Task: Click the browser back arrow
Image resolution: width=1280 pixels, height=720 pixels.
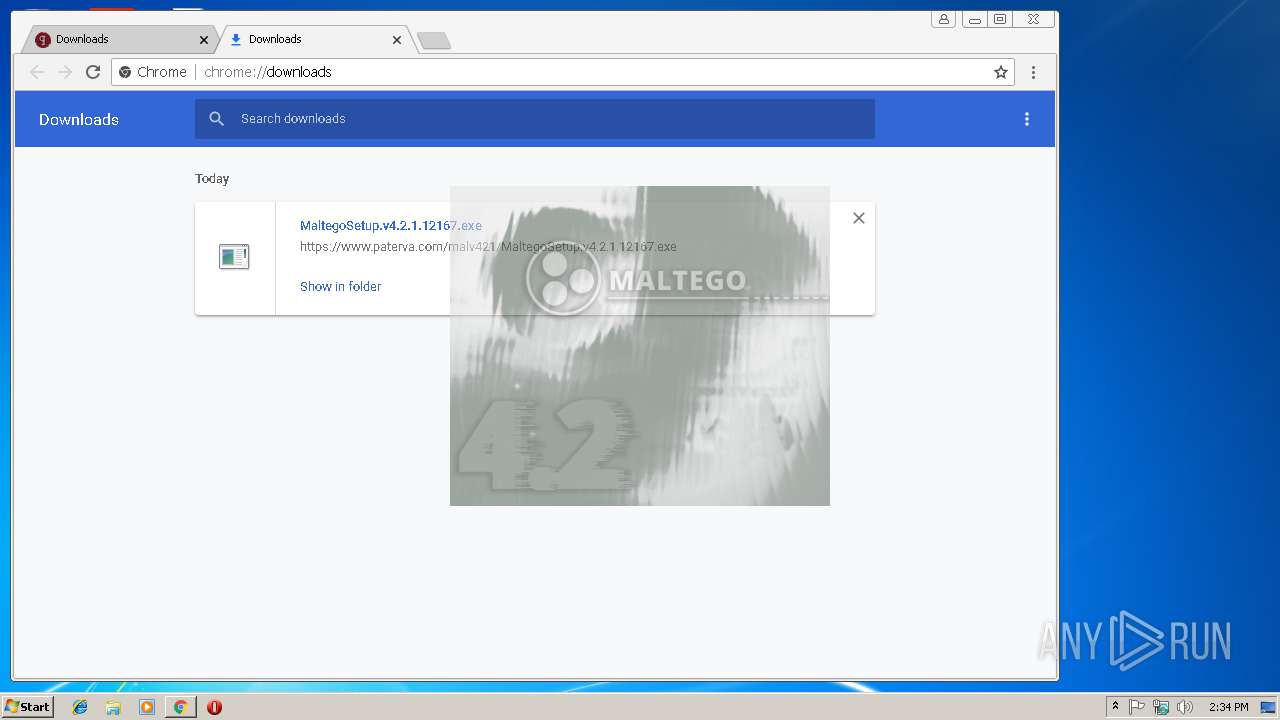Action: [x=37, y=72]
